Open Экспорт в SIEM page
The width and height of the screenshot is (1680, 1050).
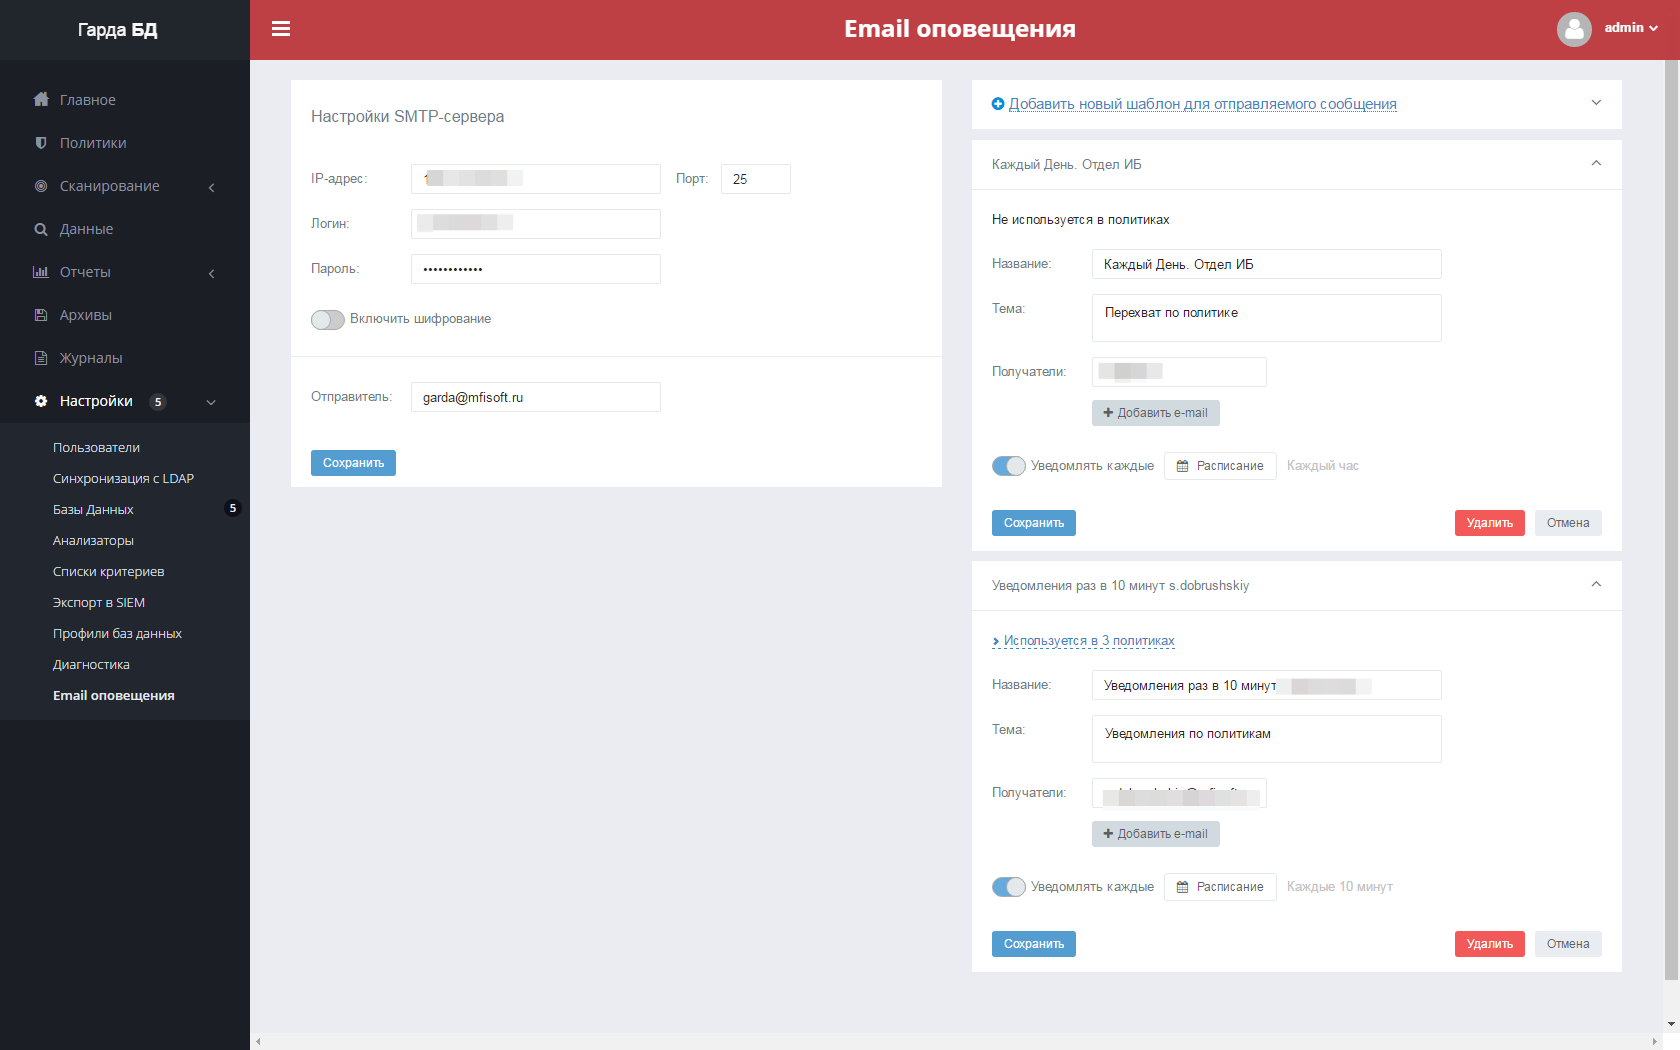(x=99, y=602)
